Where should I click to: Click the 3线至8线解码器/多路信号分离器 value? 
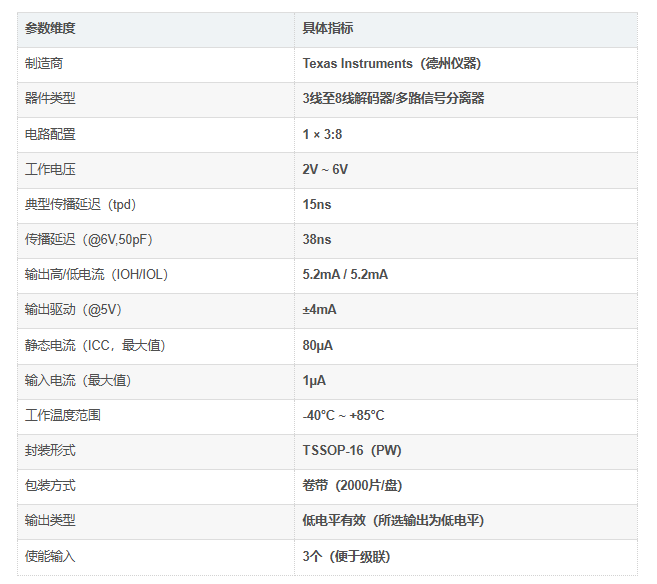pos(393,99)
